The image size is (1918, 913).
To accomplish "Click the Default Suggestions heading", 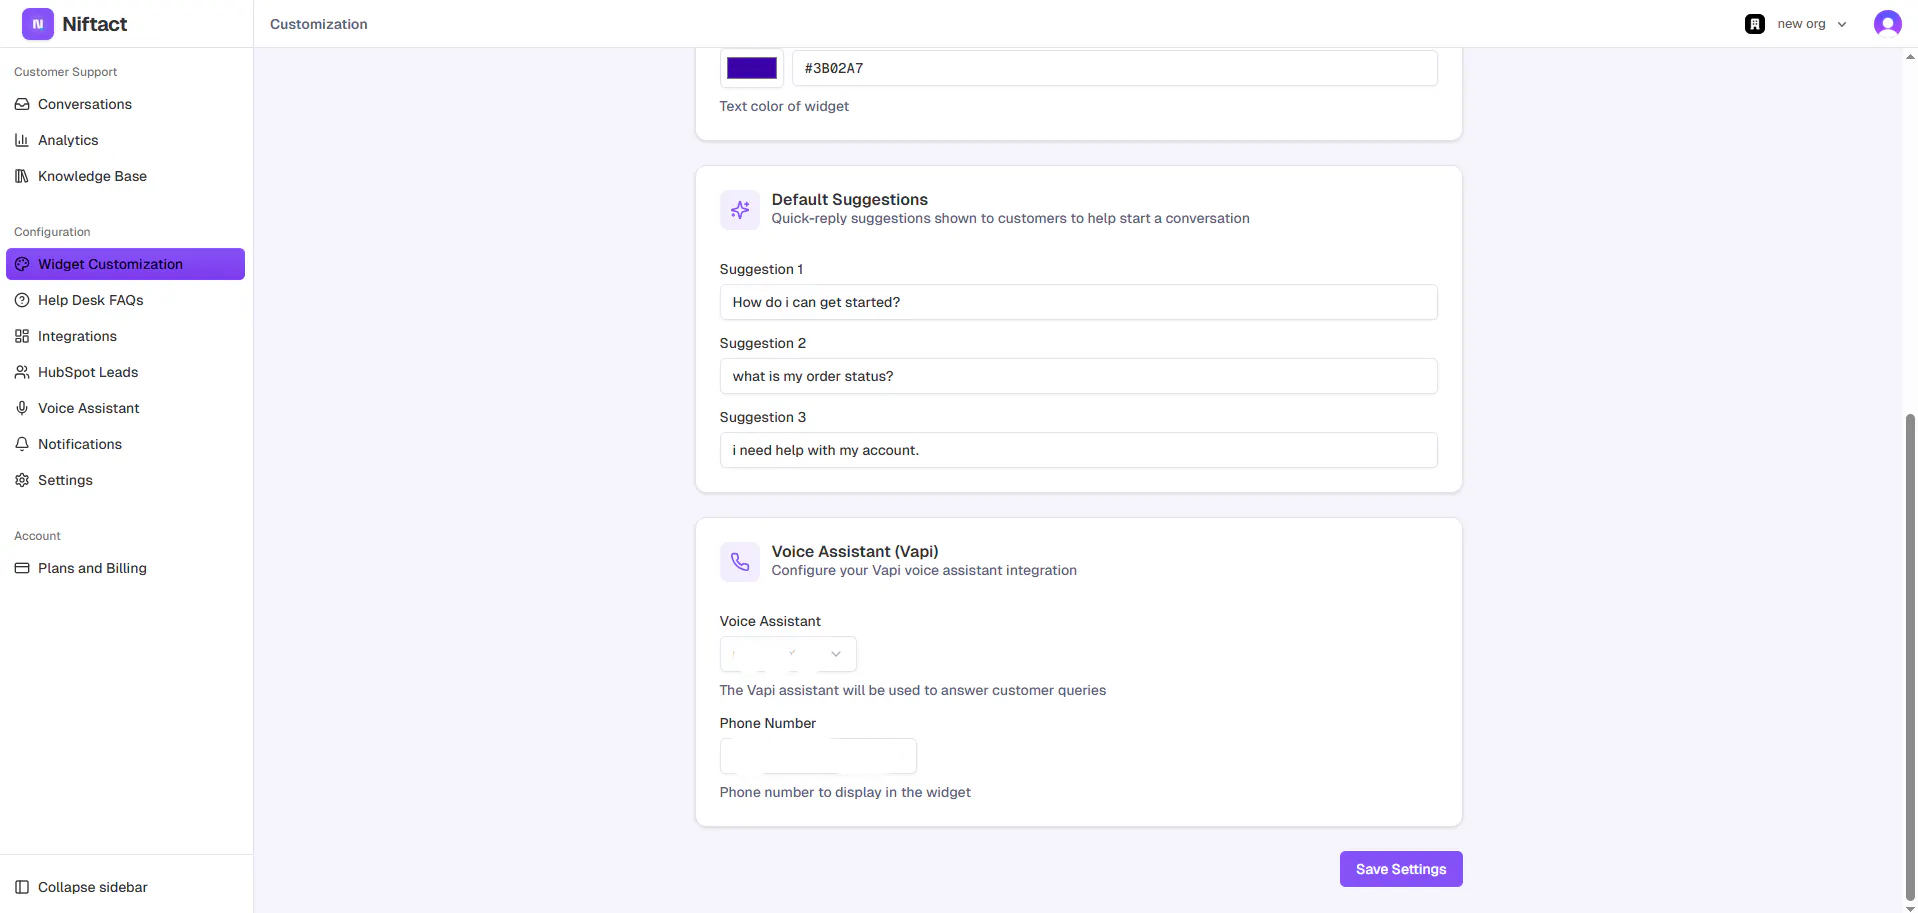I will (850, 199).
